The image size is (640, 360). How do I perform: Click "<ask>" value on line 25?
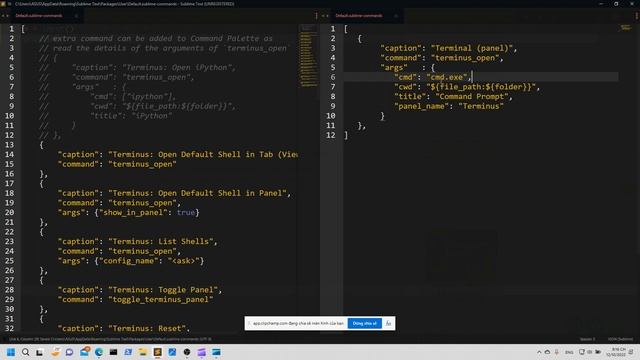pyautogui.click(x=183, y=261)
